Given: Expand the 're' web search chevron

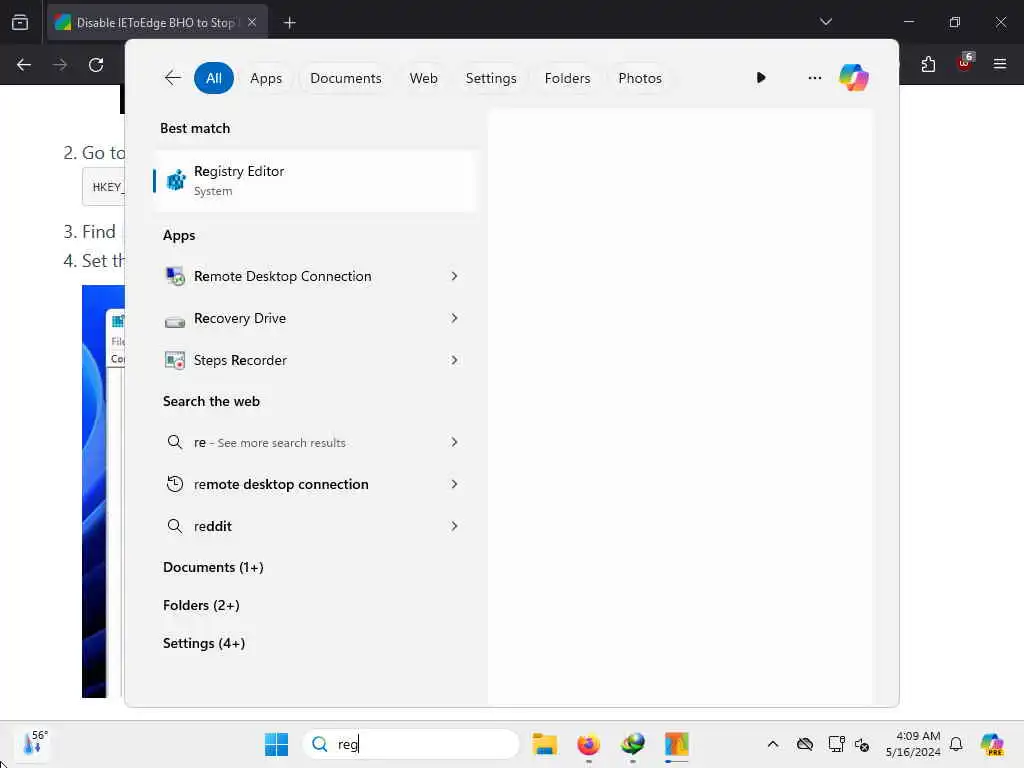Looking at the screenshot, I should (455, 443).
